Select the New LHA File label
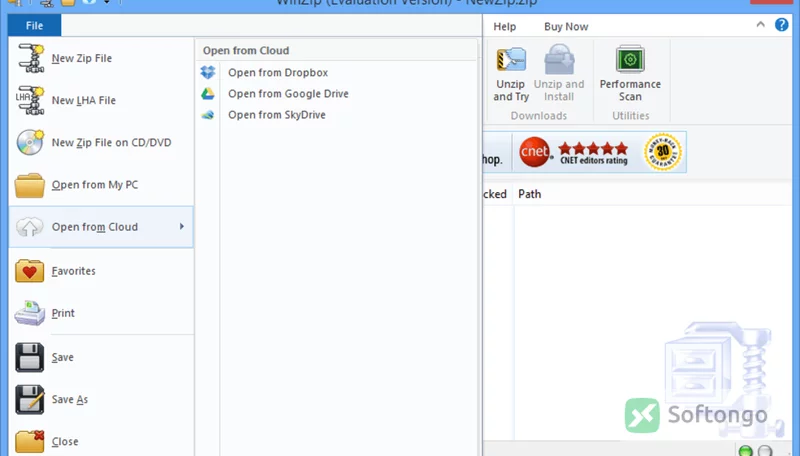Screen dimensions: 800x456 tap(84, 100)
